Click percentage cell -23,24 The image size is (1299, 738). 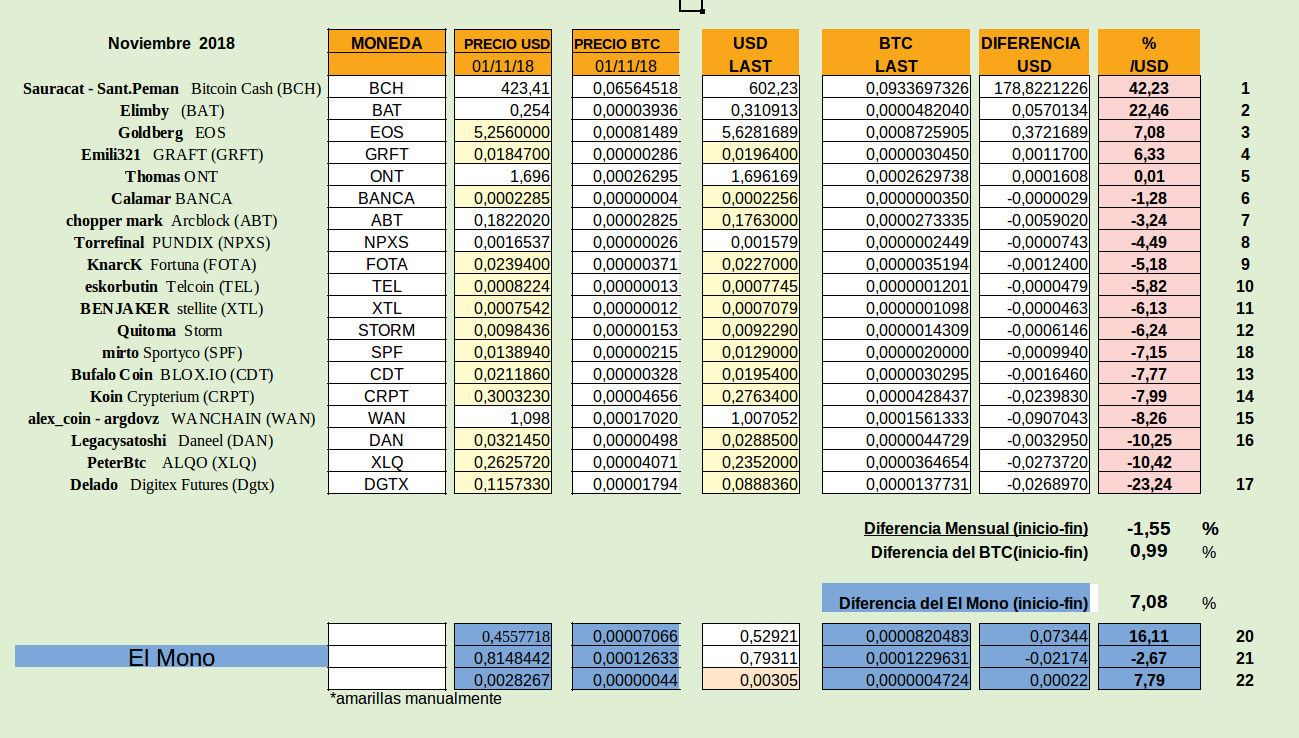tap(1149, 484)
